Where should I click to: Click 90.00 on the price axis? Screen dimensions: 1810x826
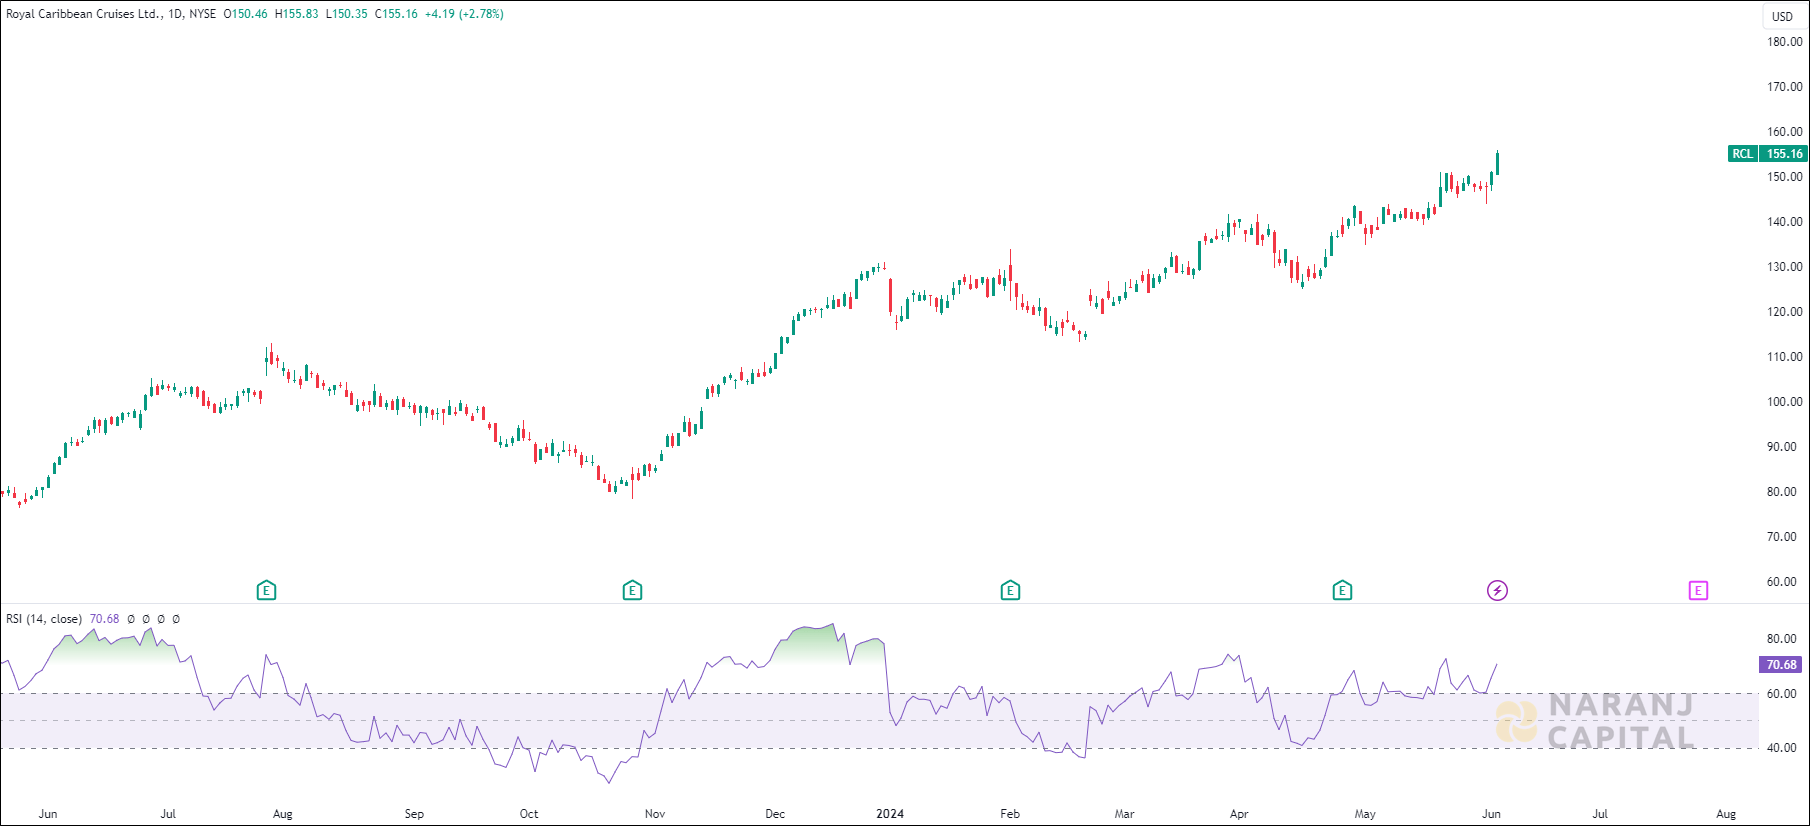(1782, 446)
